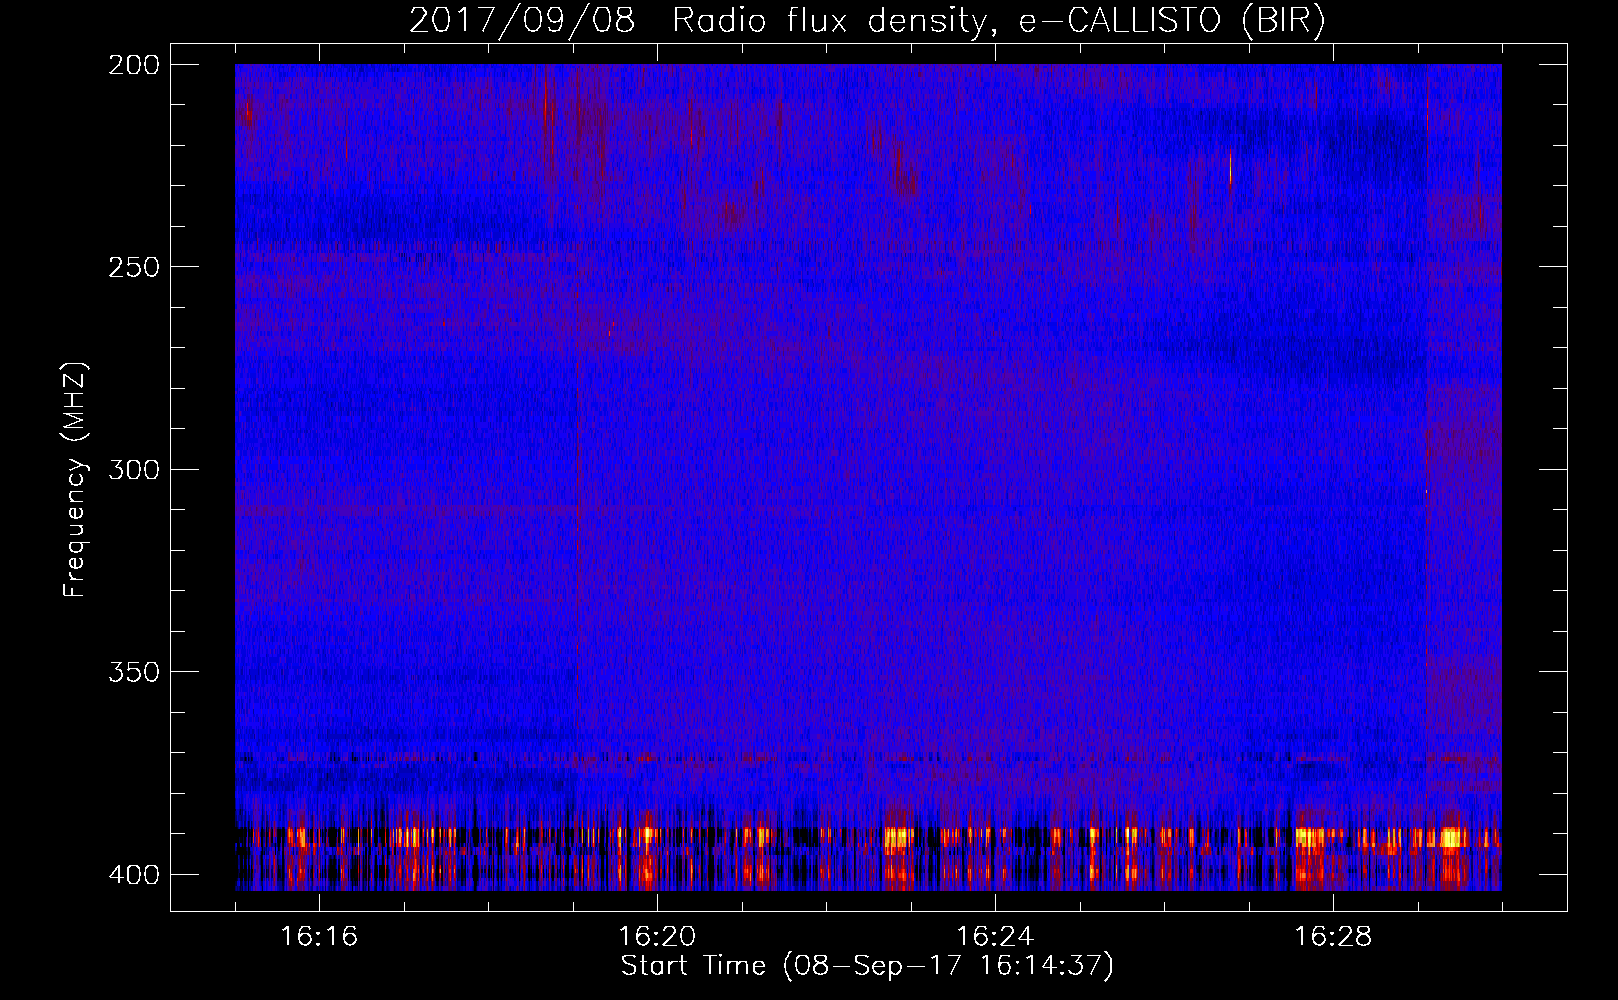The height and width of the screenshot is (1000, 1618).
Task: Select the 'Frequency (MHZ)' axis label
Action: pos(75,479)
